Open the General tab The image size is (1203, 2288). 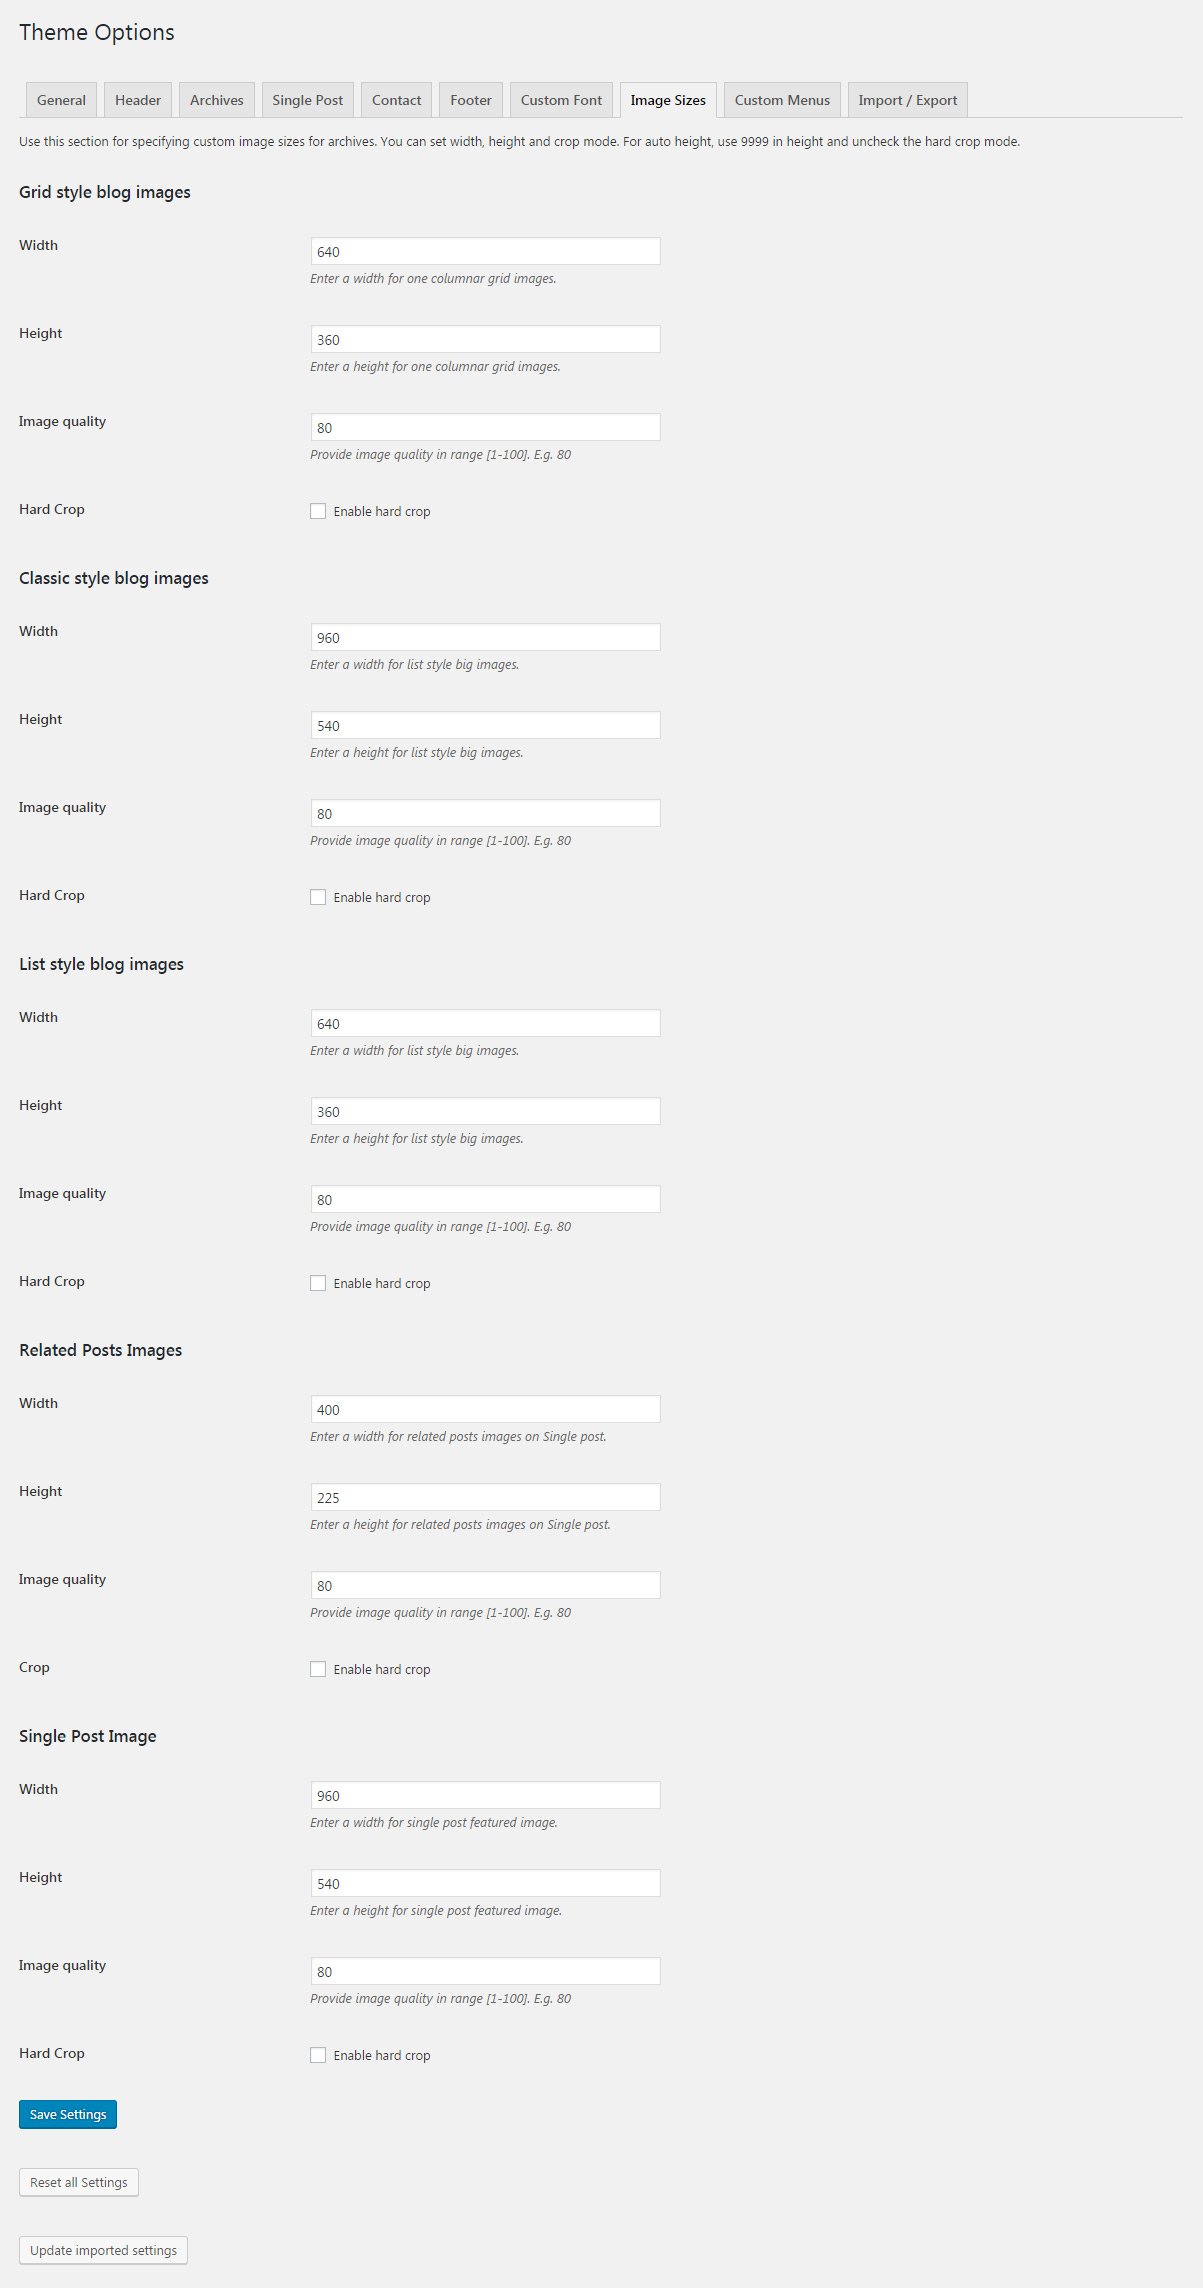click(x=61, y=100)
